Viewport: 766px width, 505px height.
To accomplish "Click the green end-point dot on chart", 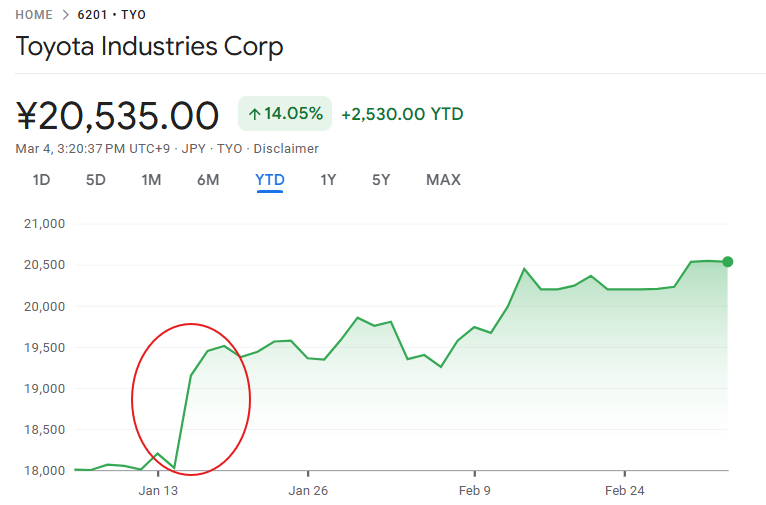I will (727, 262).
